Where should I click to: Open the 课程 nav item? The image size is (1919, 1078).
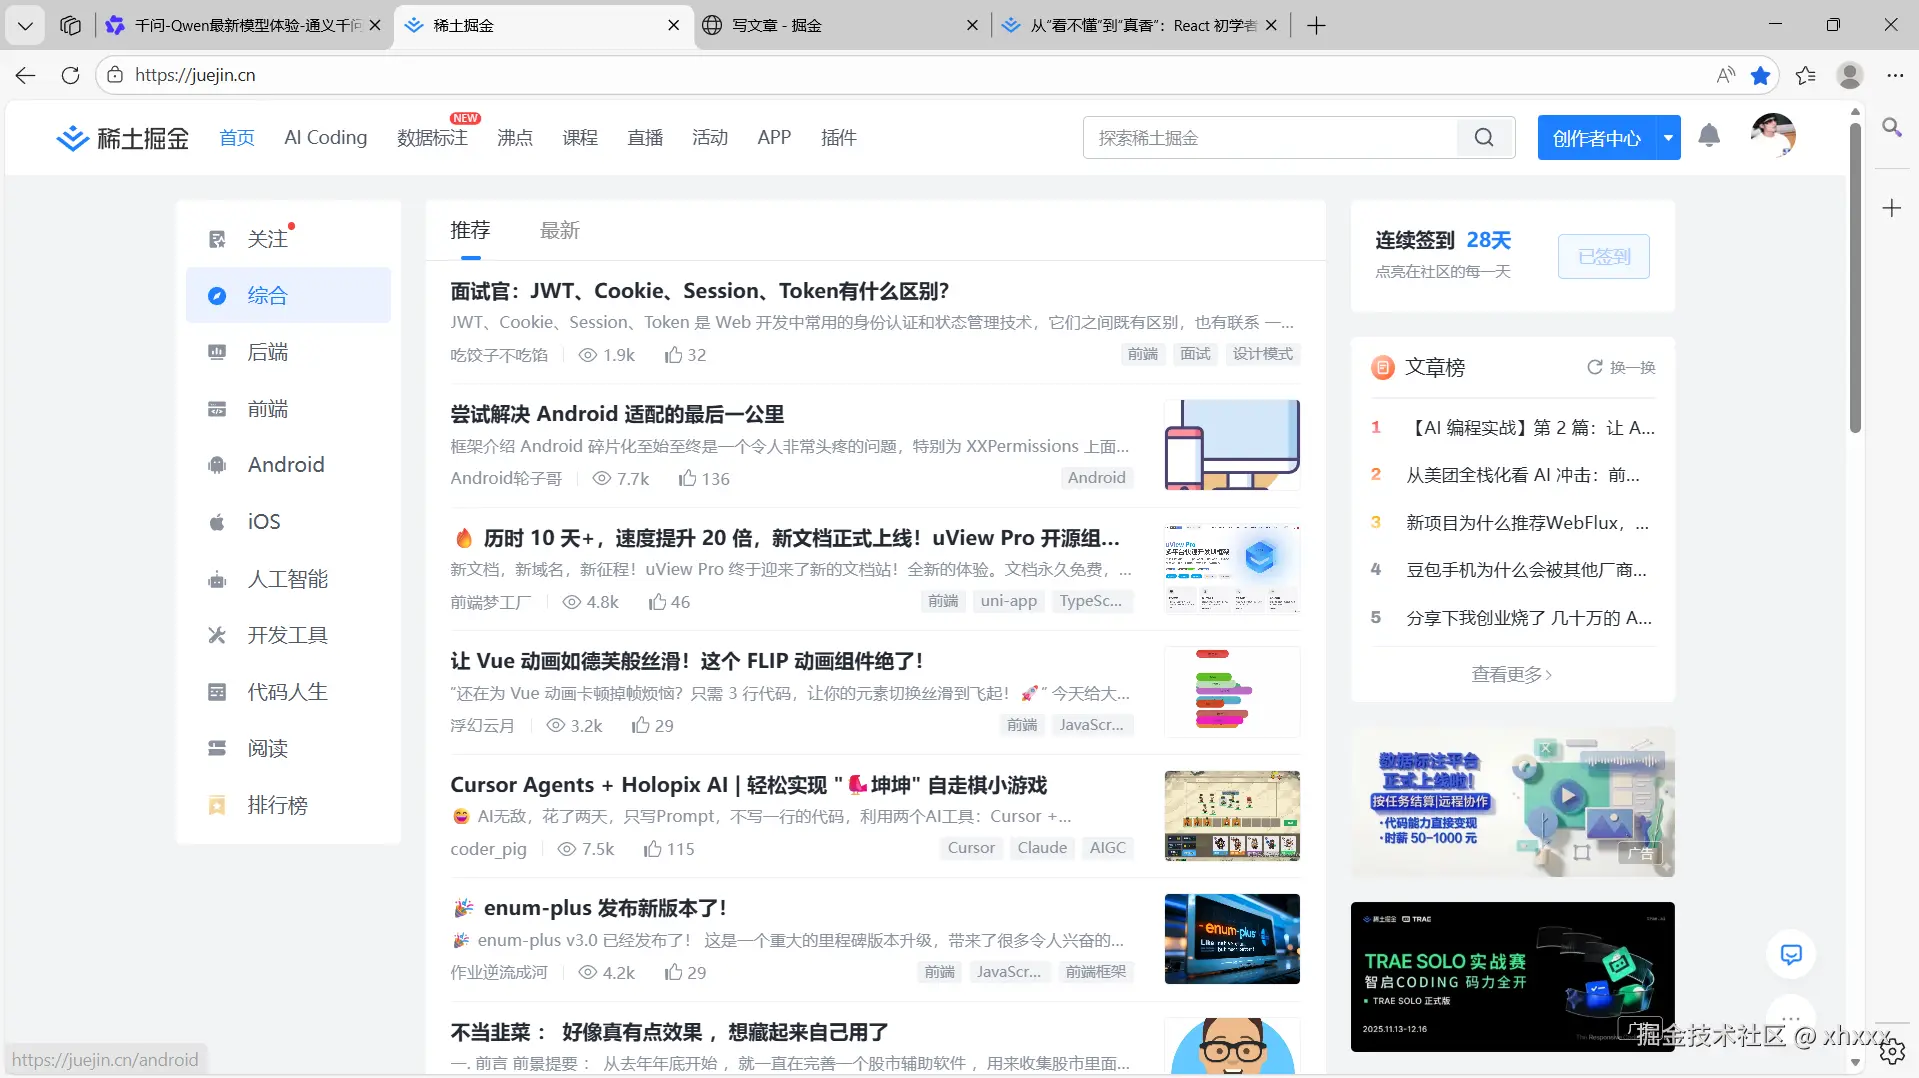[x=580, y=138]
